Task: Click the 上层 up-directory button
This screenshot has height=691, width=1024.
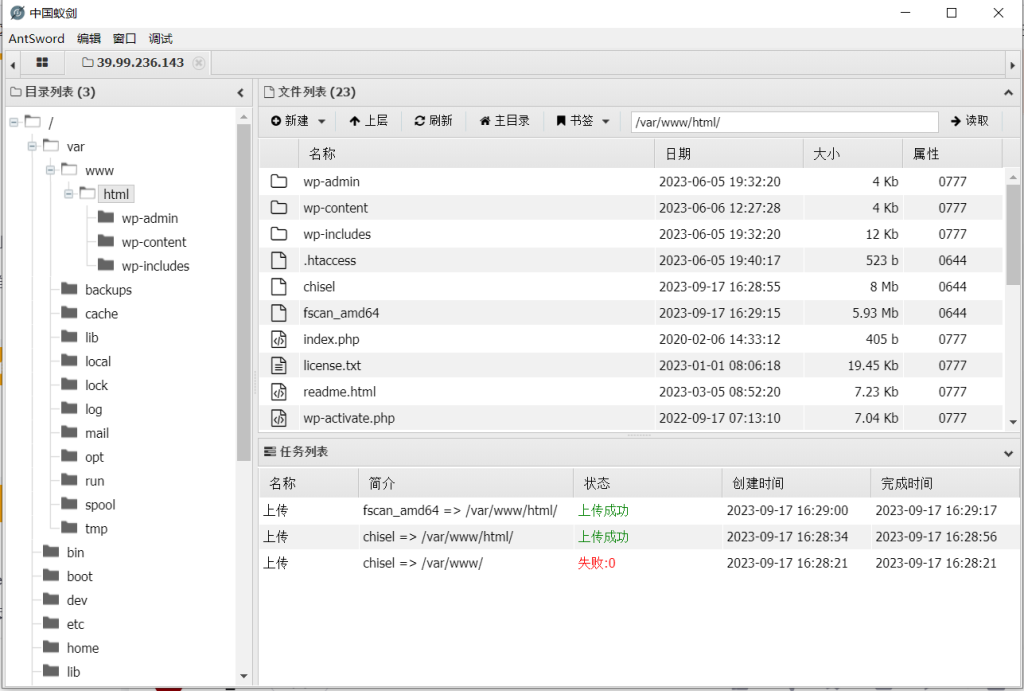Action: 368,121
